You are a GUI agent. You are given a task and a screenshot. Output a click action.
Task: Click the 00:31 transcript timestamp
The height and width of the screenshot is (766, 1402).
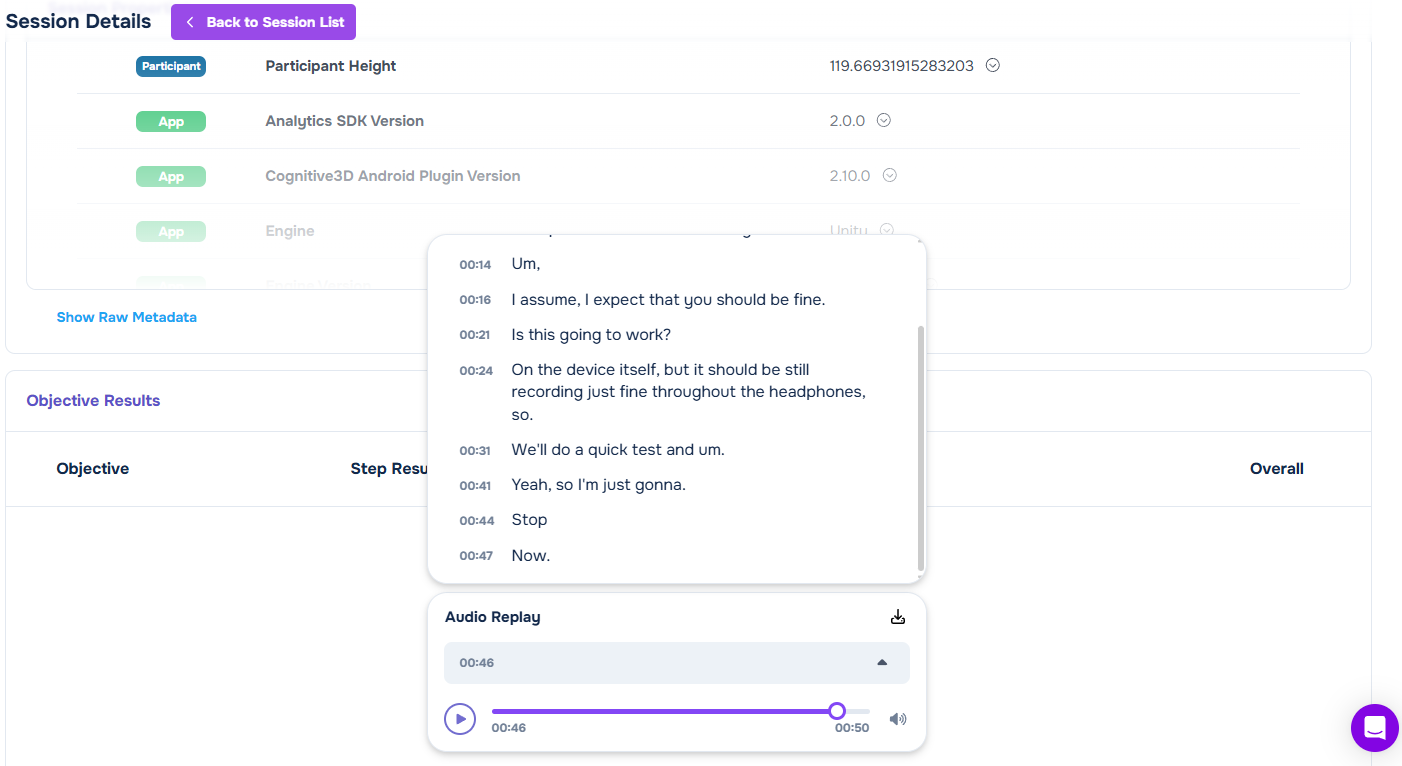point(475,451)
